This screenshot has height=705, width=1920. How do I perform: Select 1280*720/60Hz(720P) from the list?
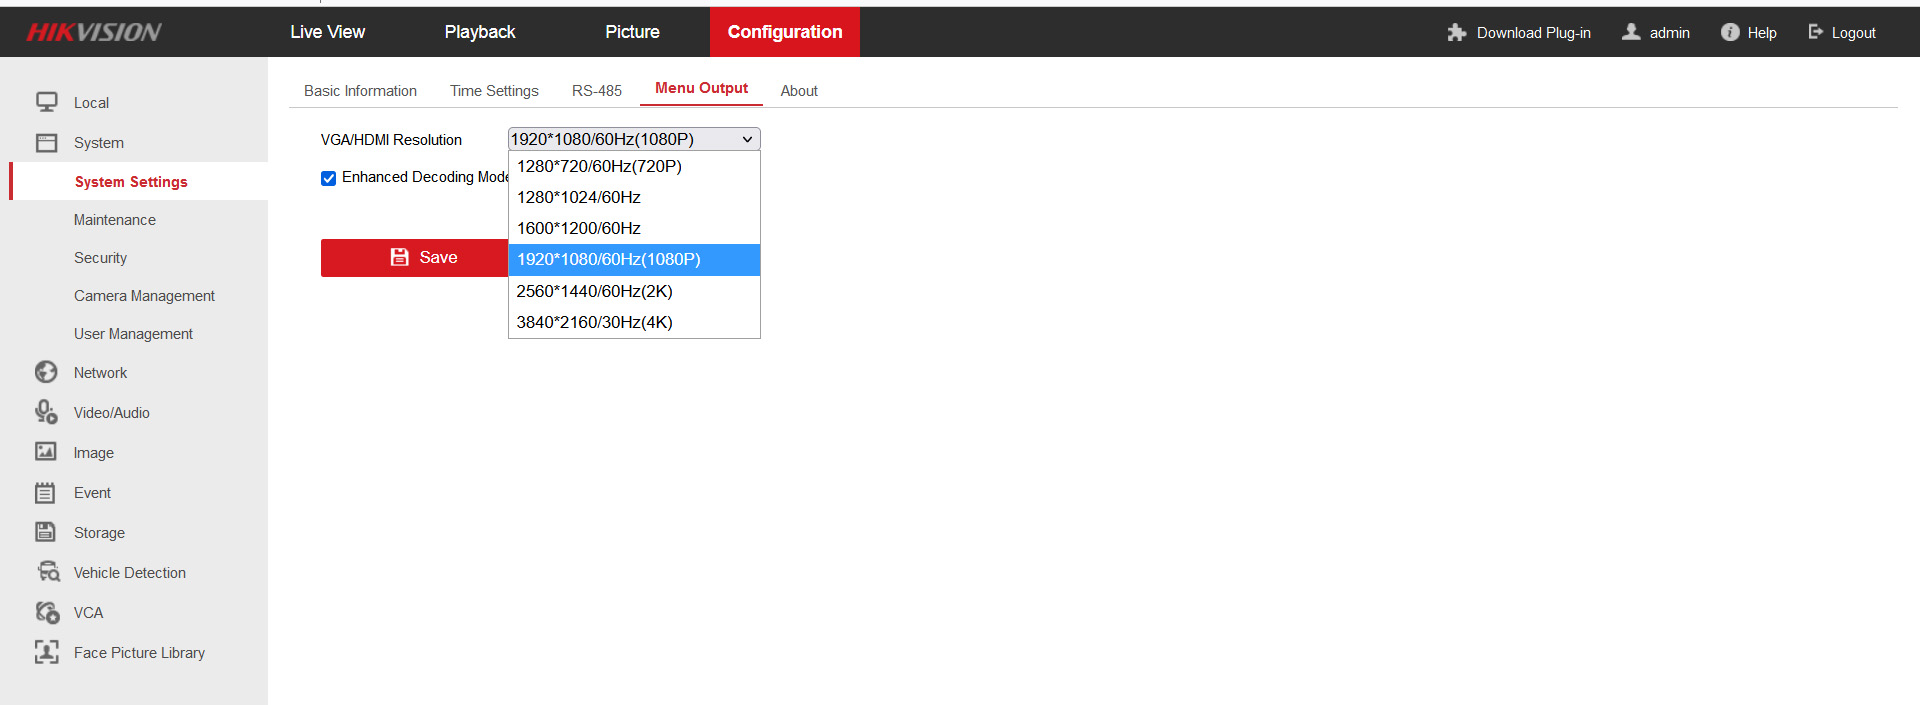point(599,166)
